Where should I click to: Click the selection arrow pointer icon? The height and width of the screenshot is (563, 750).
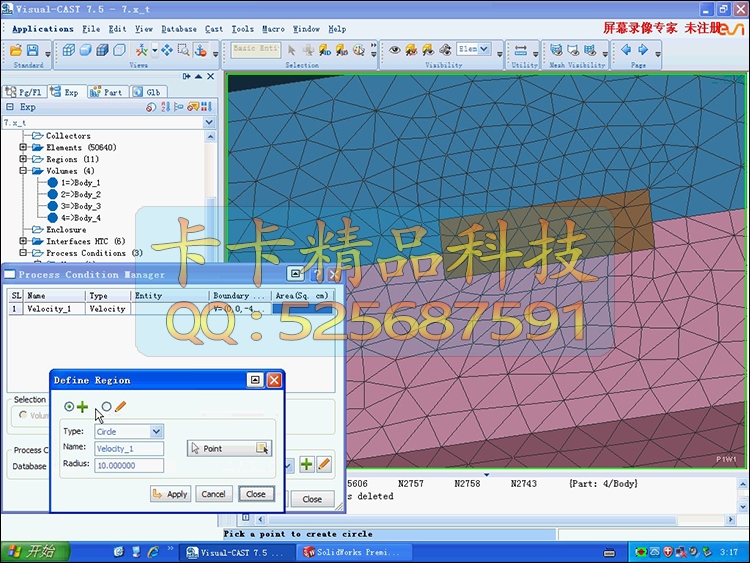pyautogui.click(x=291, y=50)
